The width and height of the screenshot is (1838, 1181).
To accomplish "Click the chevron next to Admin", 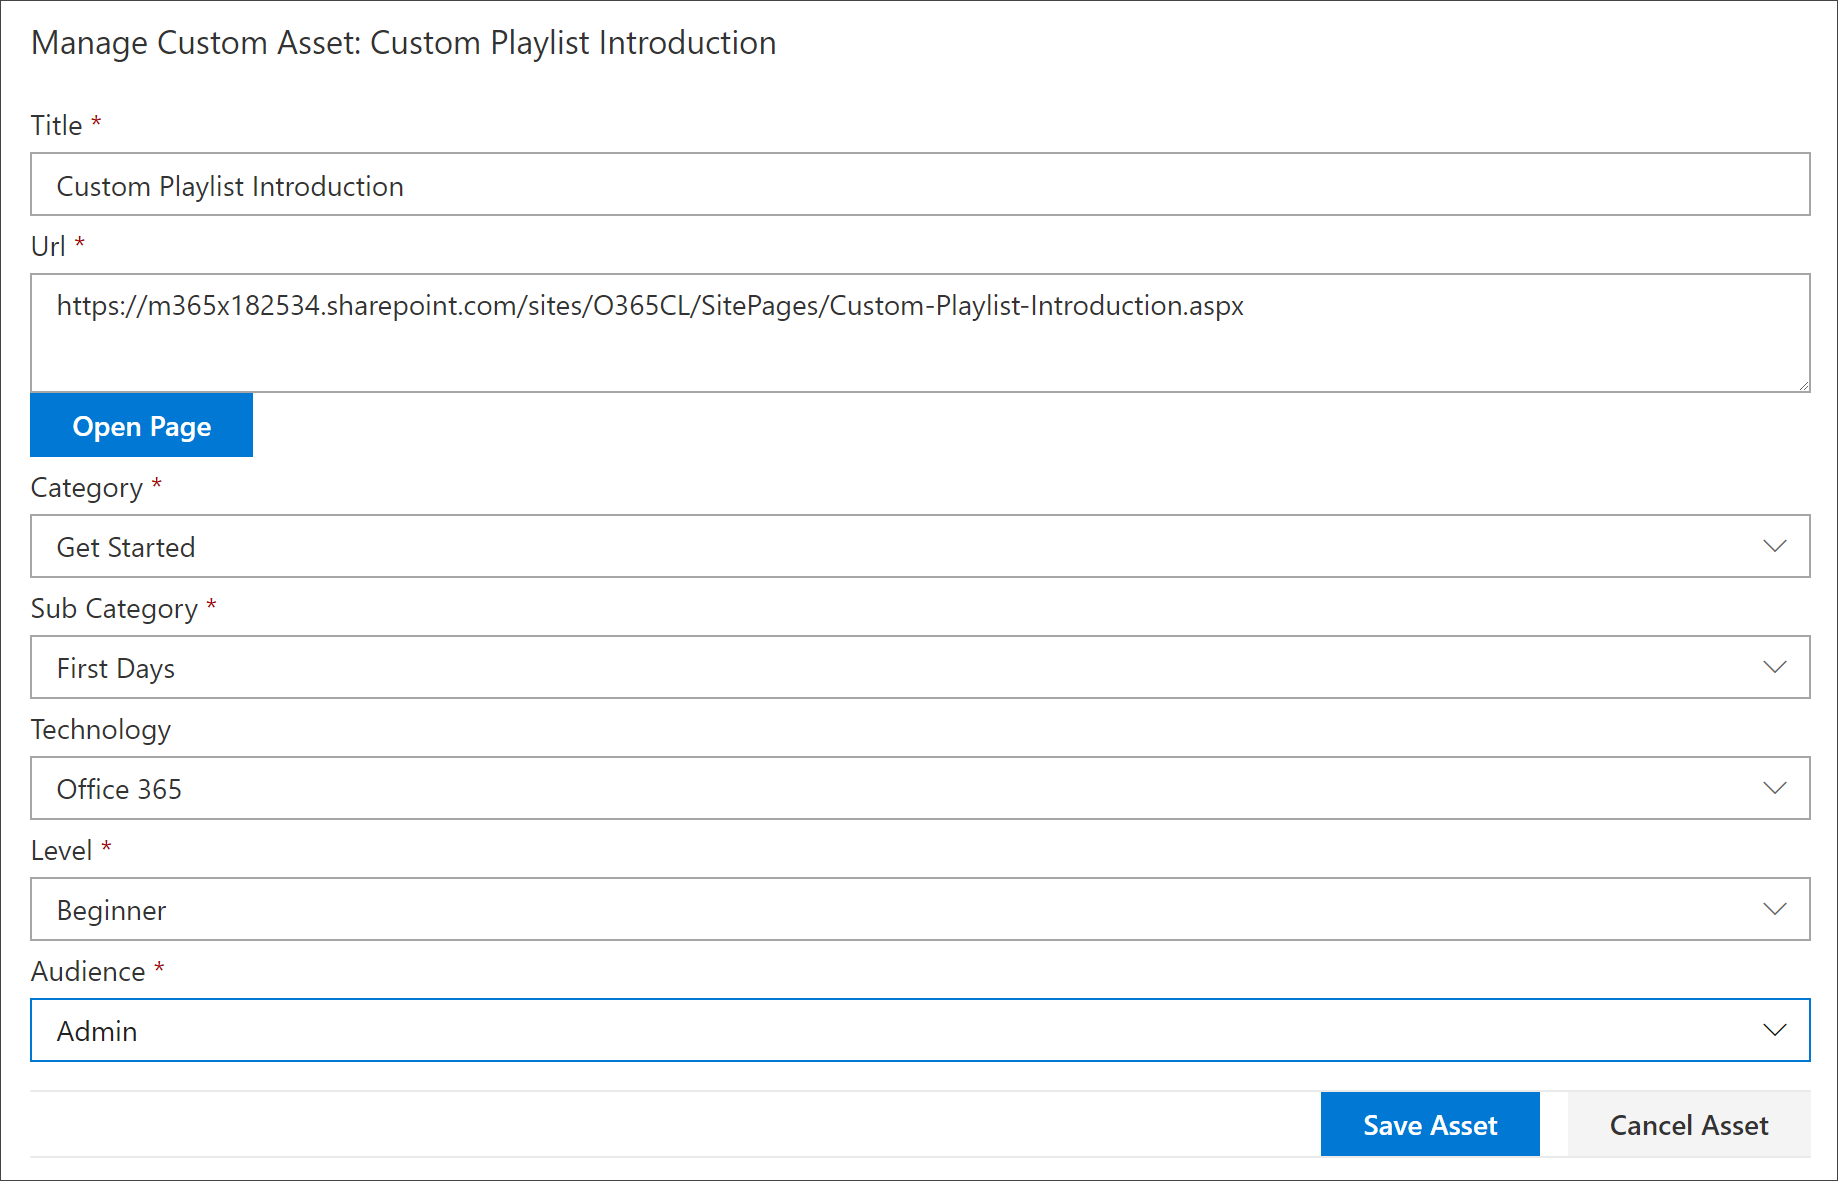I will click(x=1775, y=1030).
